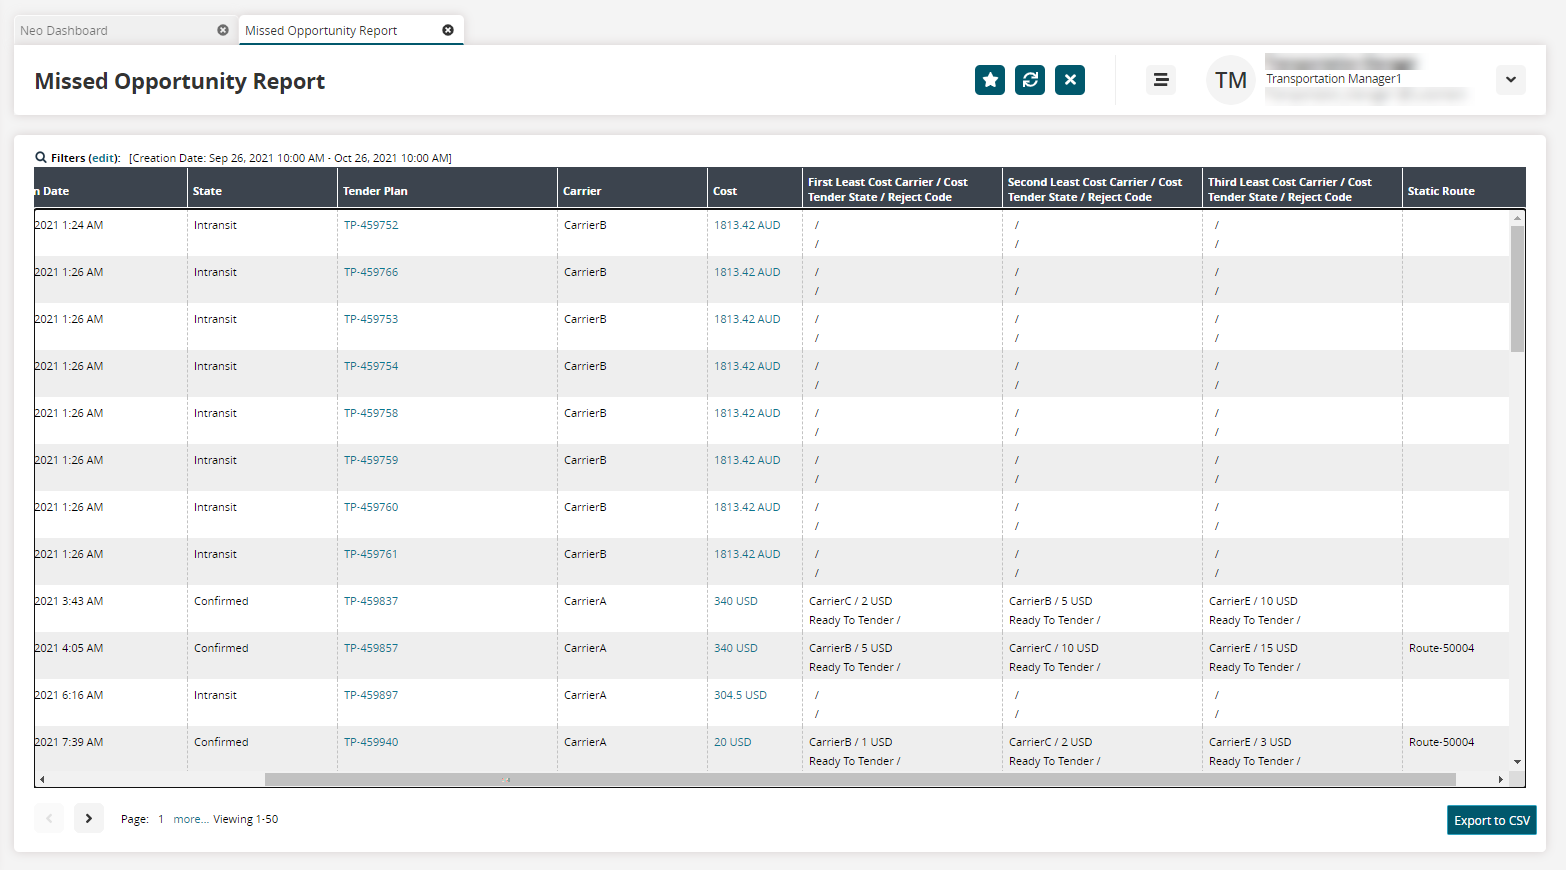The height and width of the screenshot is (870, 1566).
Task: Open tender plan TP-459837 link
Action: click(371, 601)
